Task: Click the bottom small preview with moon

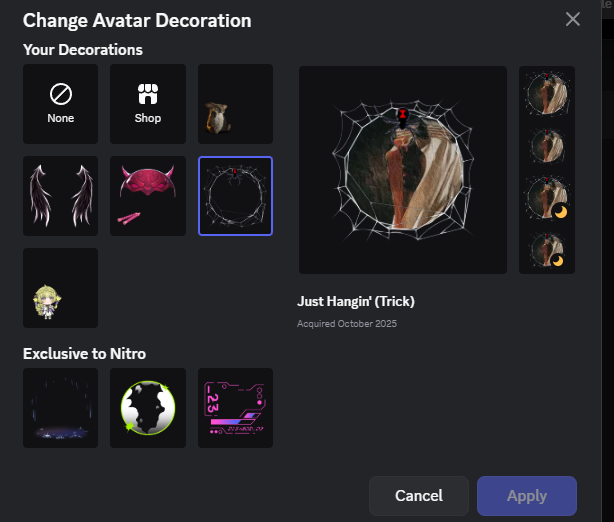Action: click(x=547, y=248)
